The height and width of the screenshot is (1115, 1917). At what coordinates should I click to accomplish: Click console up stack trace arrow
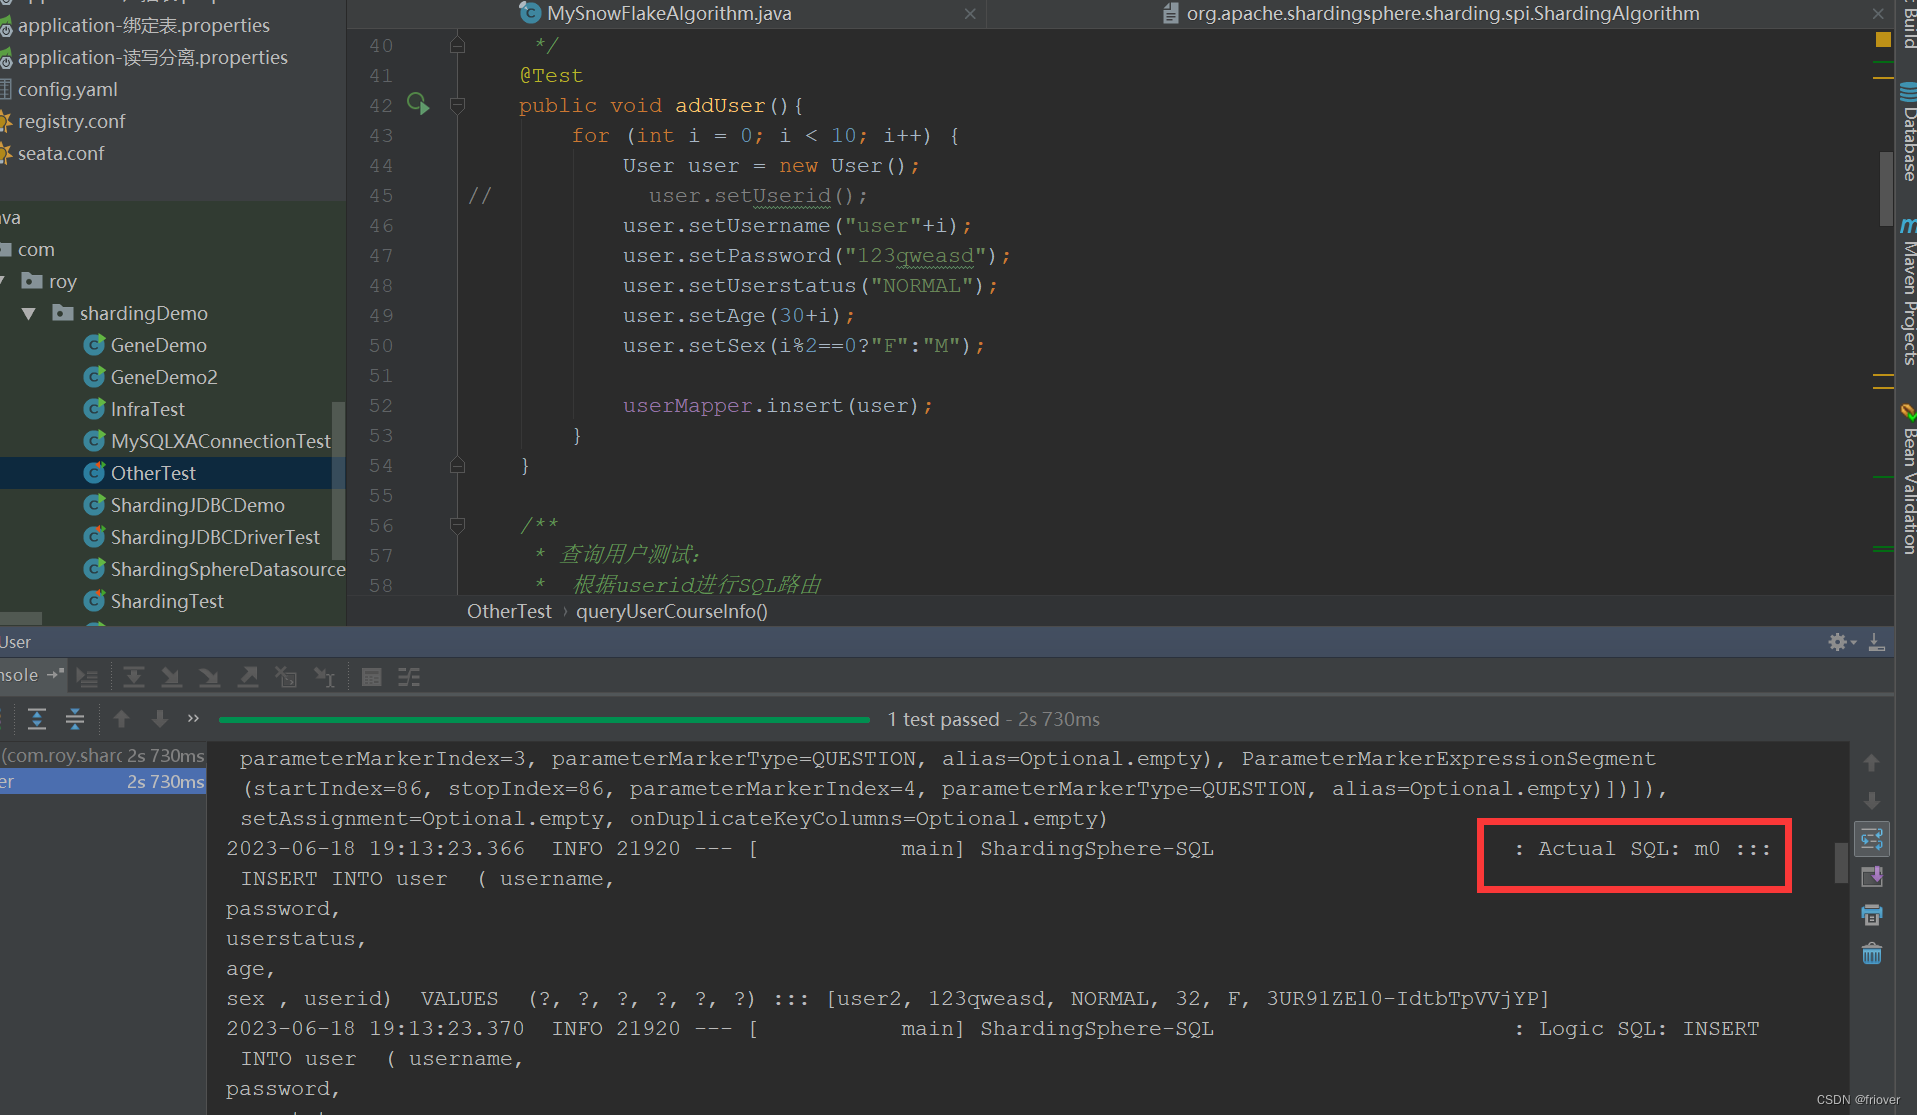point(1872,763)
